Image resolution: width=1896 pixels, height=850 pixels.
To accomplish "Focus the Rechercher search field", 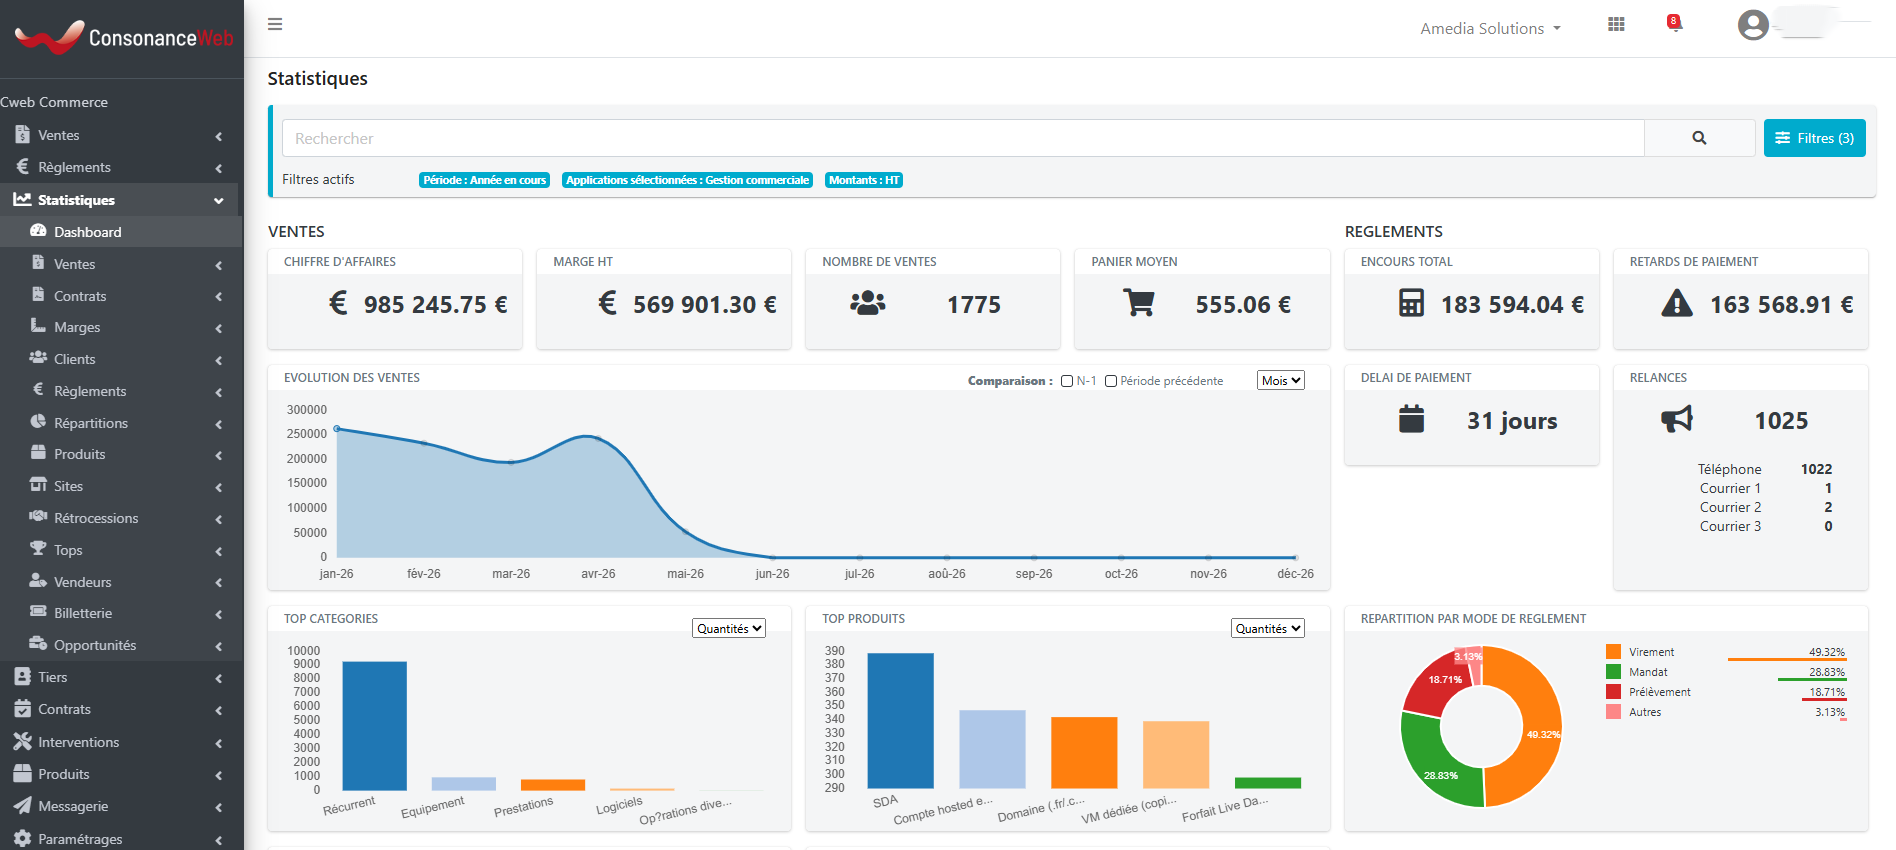I will coord(963,138).
